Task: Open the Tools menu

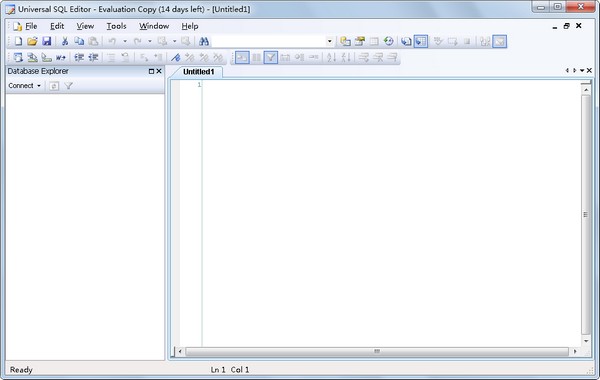Action: tap(116, 26)
